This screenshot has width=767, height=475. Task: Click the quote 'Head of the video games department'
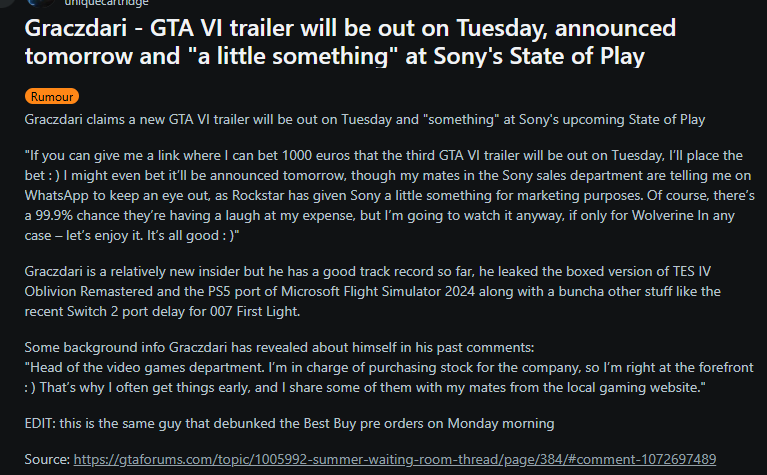(x=389, y=368)
